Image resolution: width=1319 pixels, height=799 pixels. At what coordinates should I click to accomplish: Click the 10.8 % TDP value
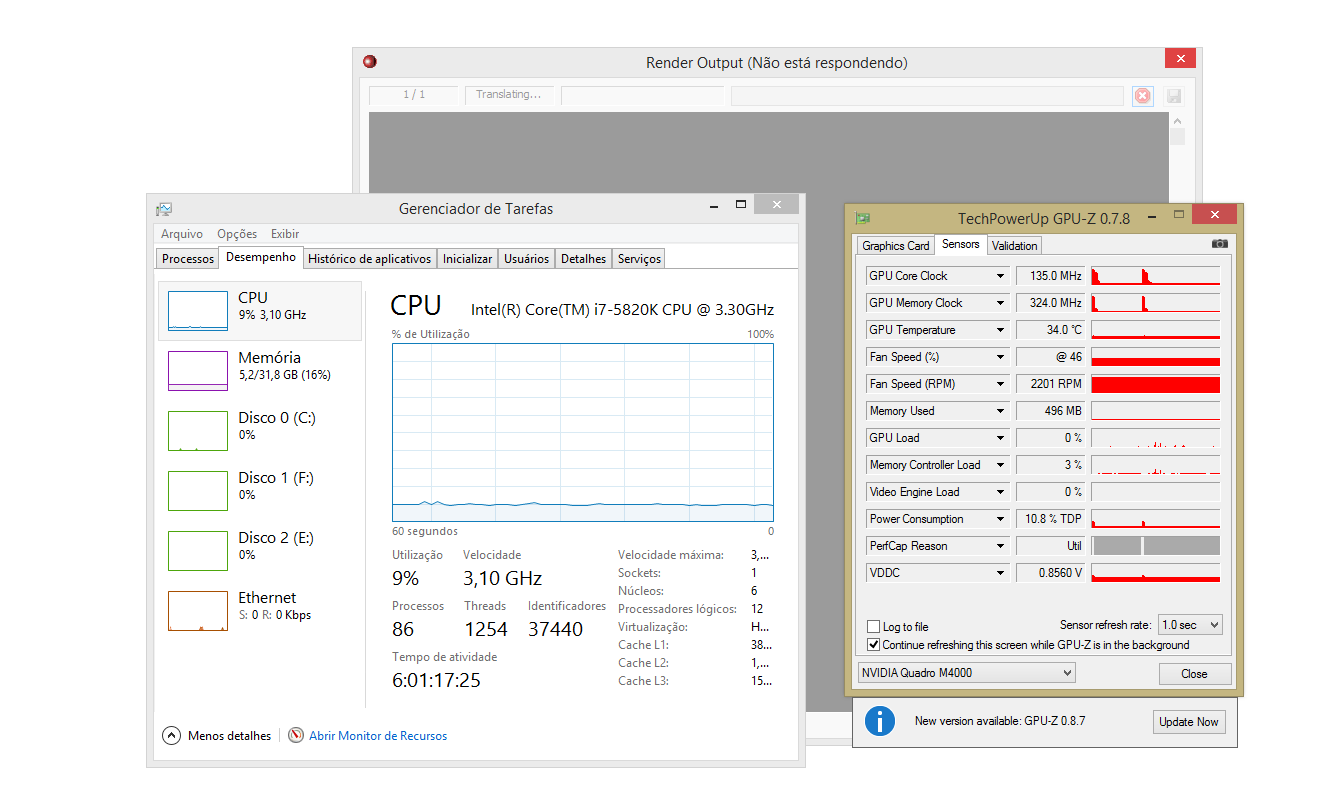pos(1051,519)
